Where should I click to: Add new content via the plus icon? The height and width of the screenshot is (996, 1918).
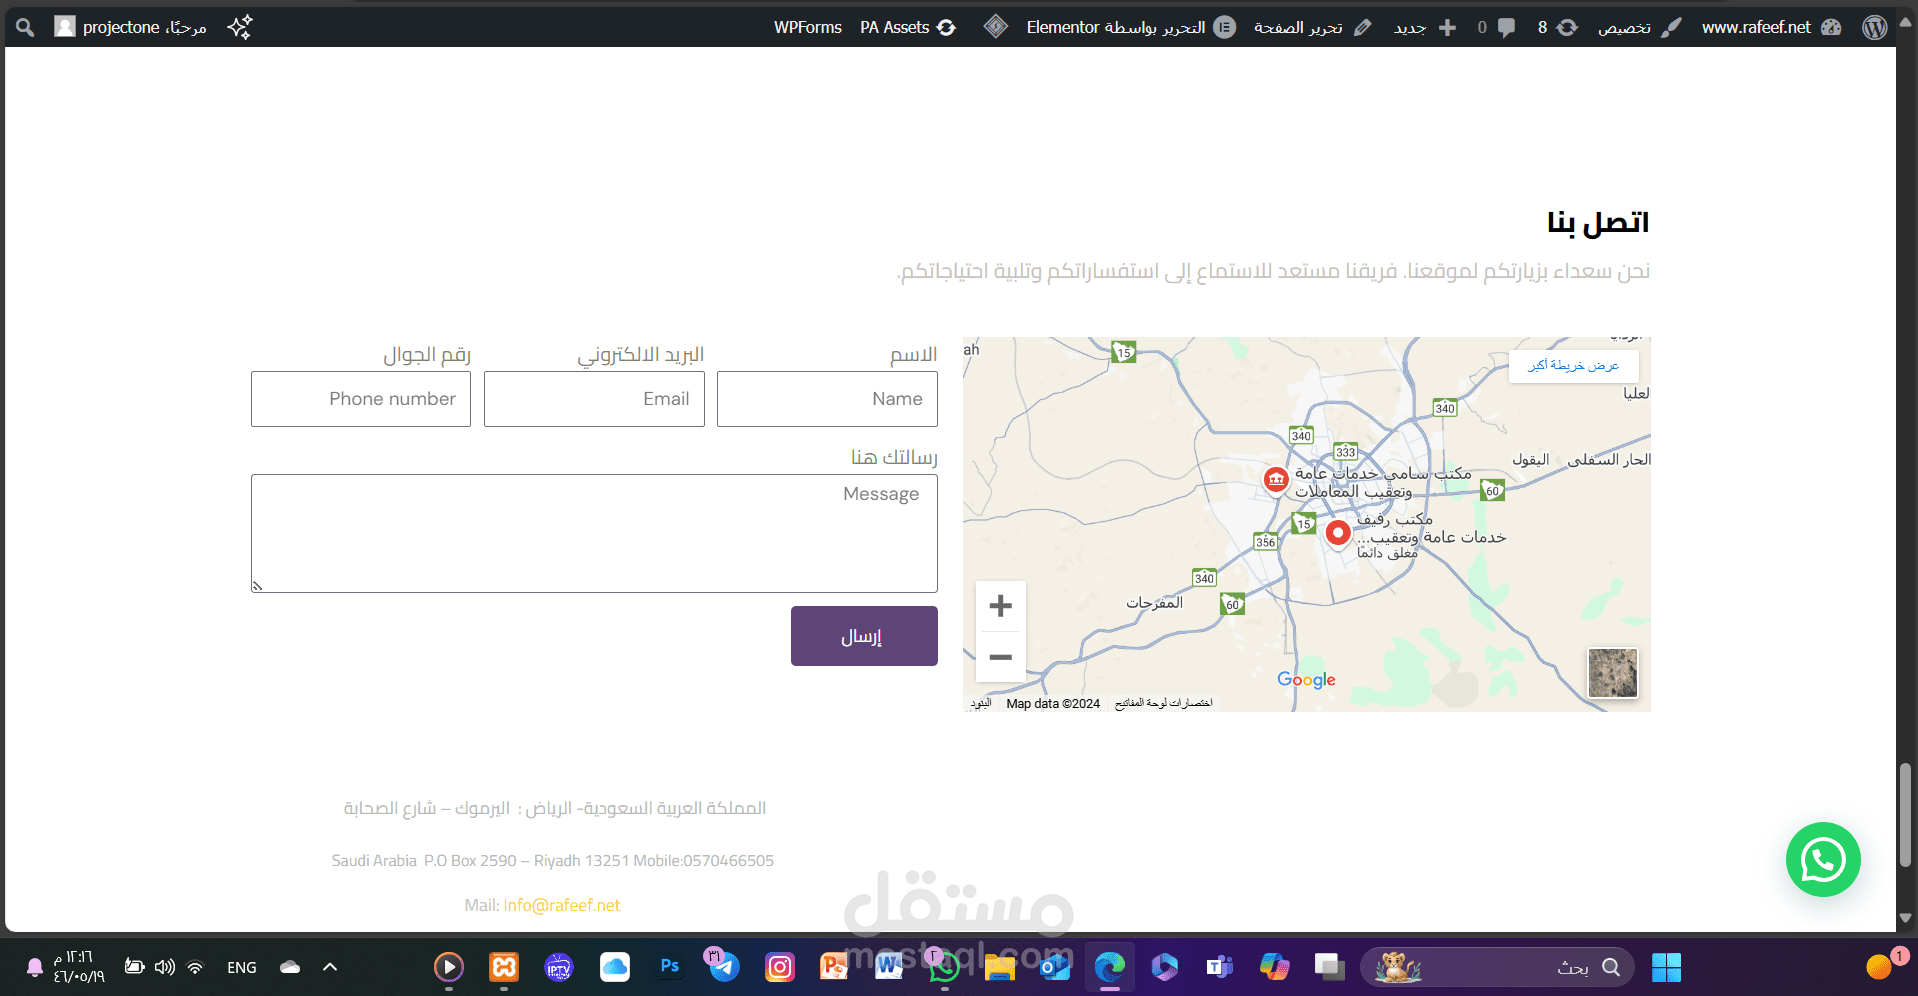pyautogui.click(x=1425, y=27)
